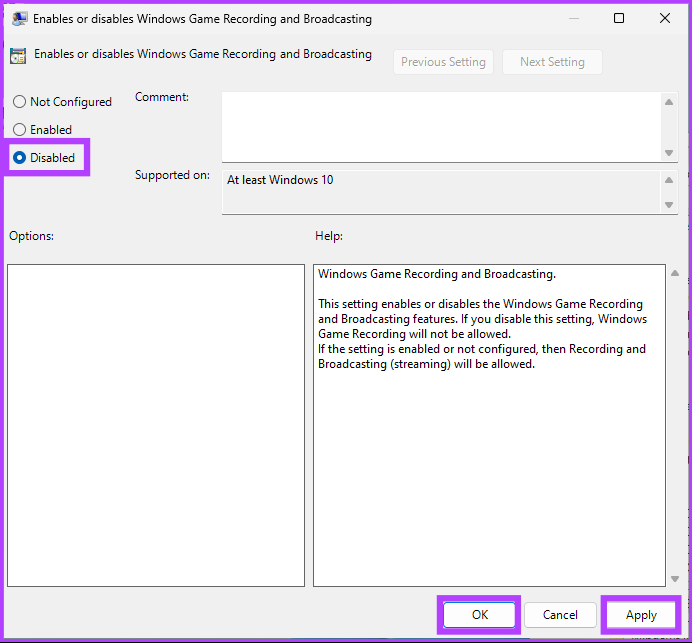Close the Game Recording policy dialog
Image resolution: width=692 pixels, height=643 pixels.
pos(665,18)
